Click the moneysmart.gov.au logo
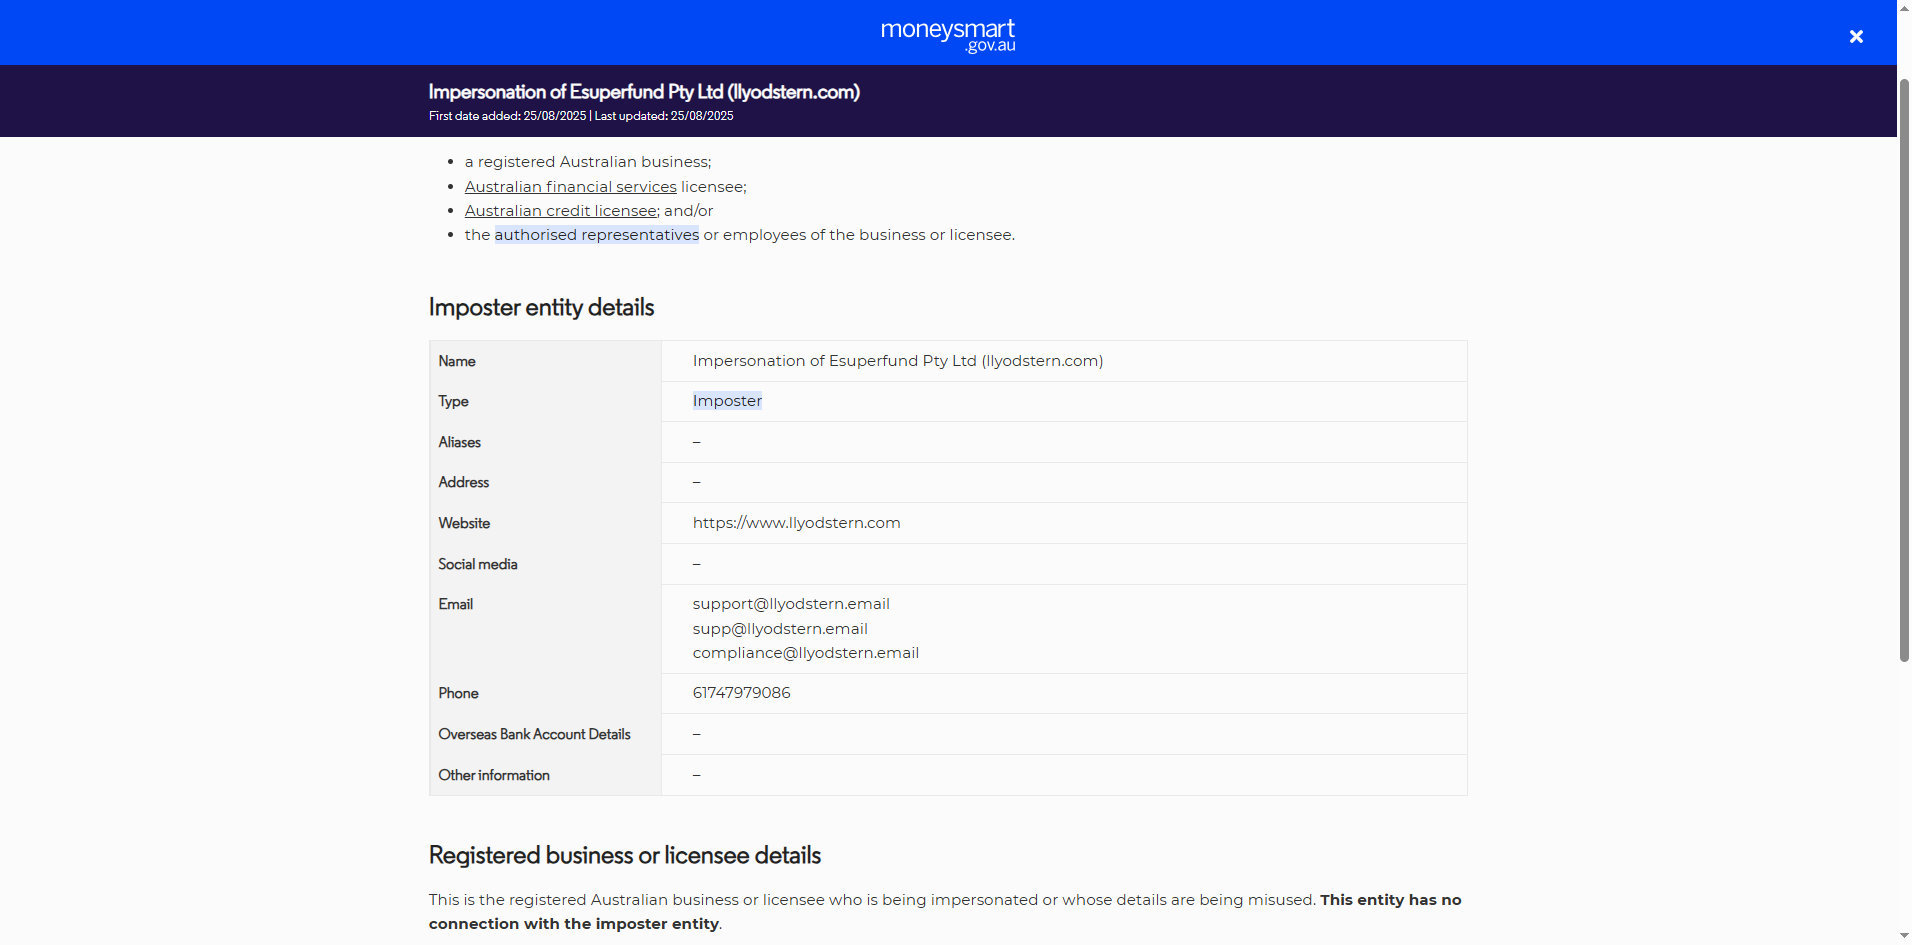Screen dimensions: 1912x945 948,35
